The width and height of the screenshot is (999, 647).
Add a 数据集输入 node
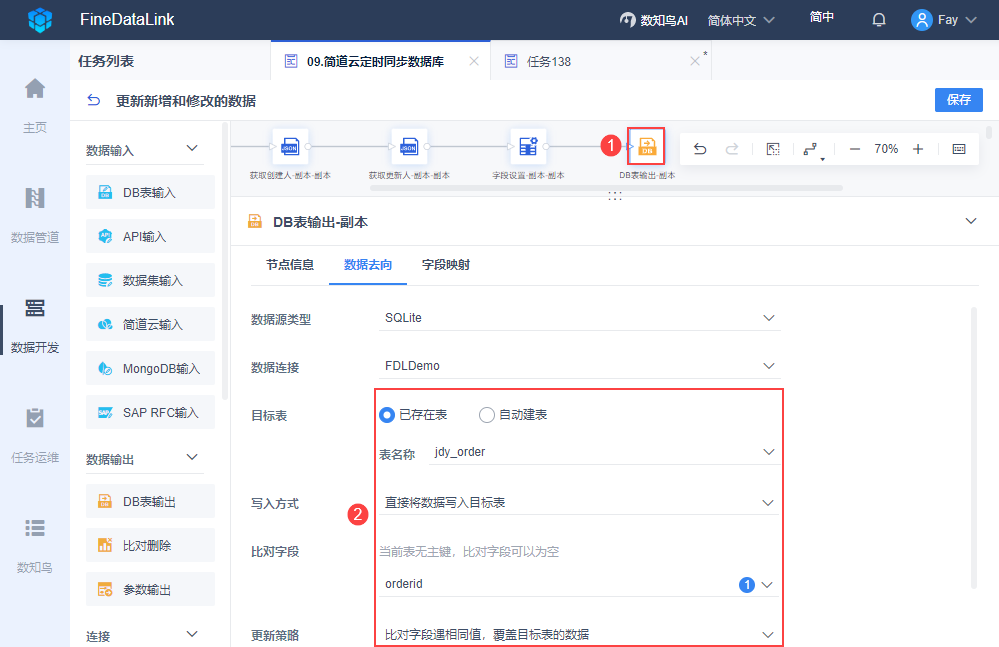coord(150,280)
